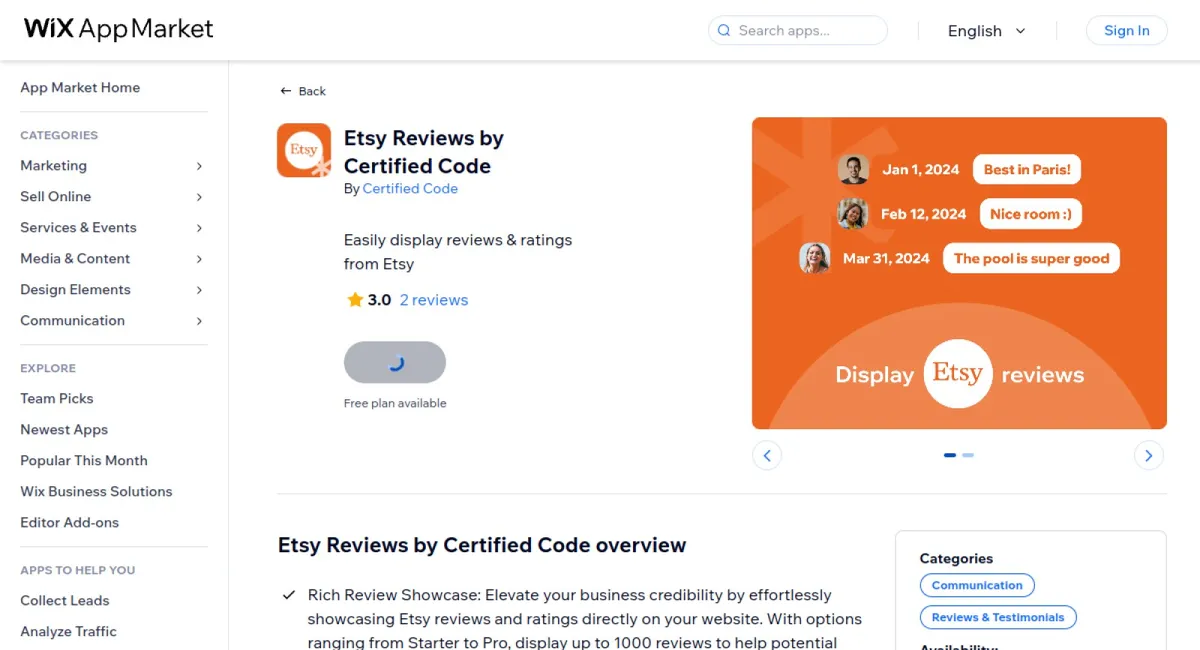Open the Certified Code developer link
The height and width of the screenshot is (650, 1200).
(x=410, y=188)
